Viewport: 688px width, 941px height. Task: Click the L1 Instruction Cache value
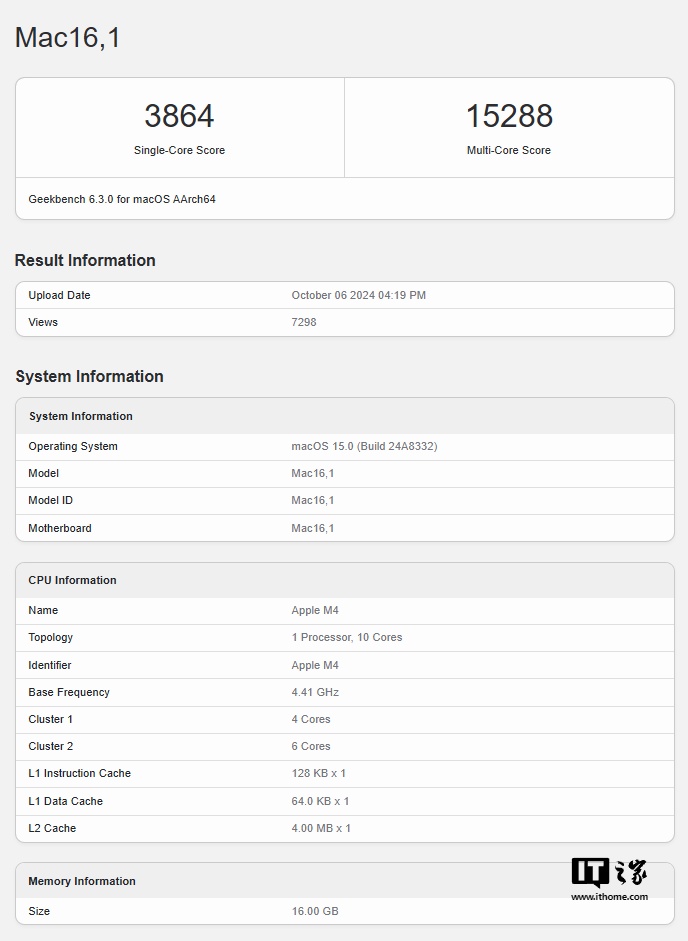[x=319, y=773]
